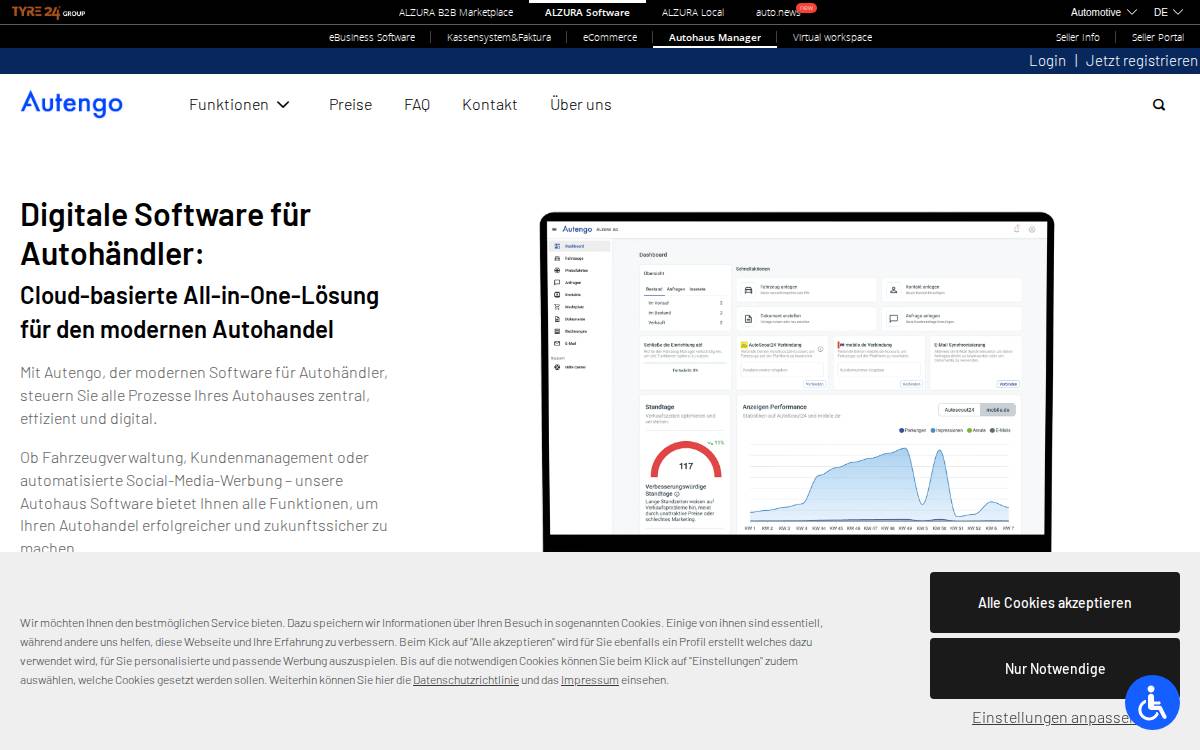Click the TYRE24 Group logo
Image resolution: width=1200 pixels, height=750 pixels.
pos(48,12)
